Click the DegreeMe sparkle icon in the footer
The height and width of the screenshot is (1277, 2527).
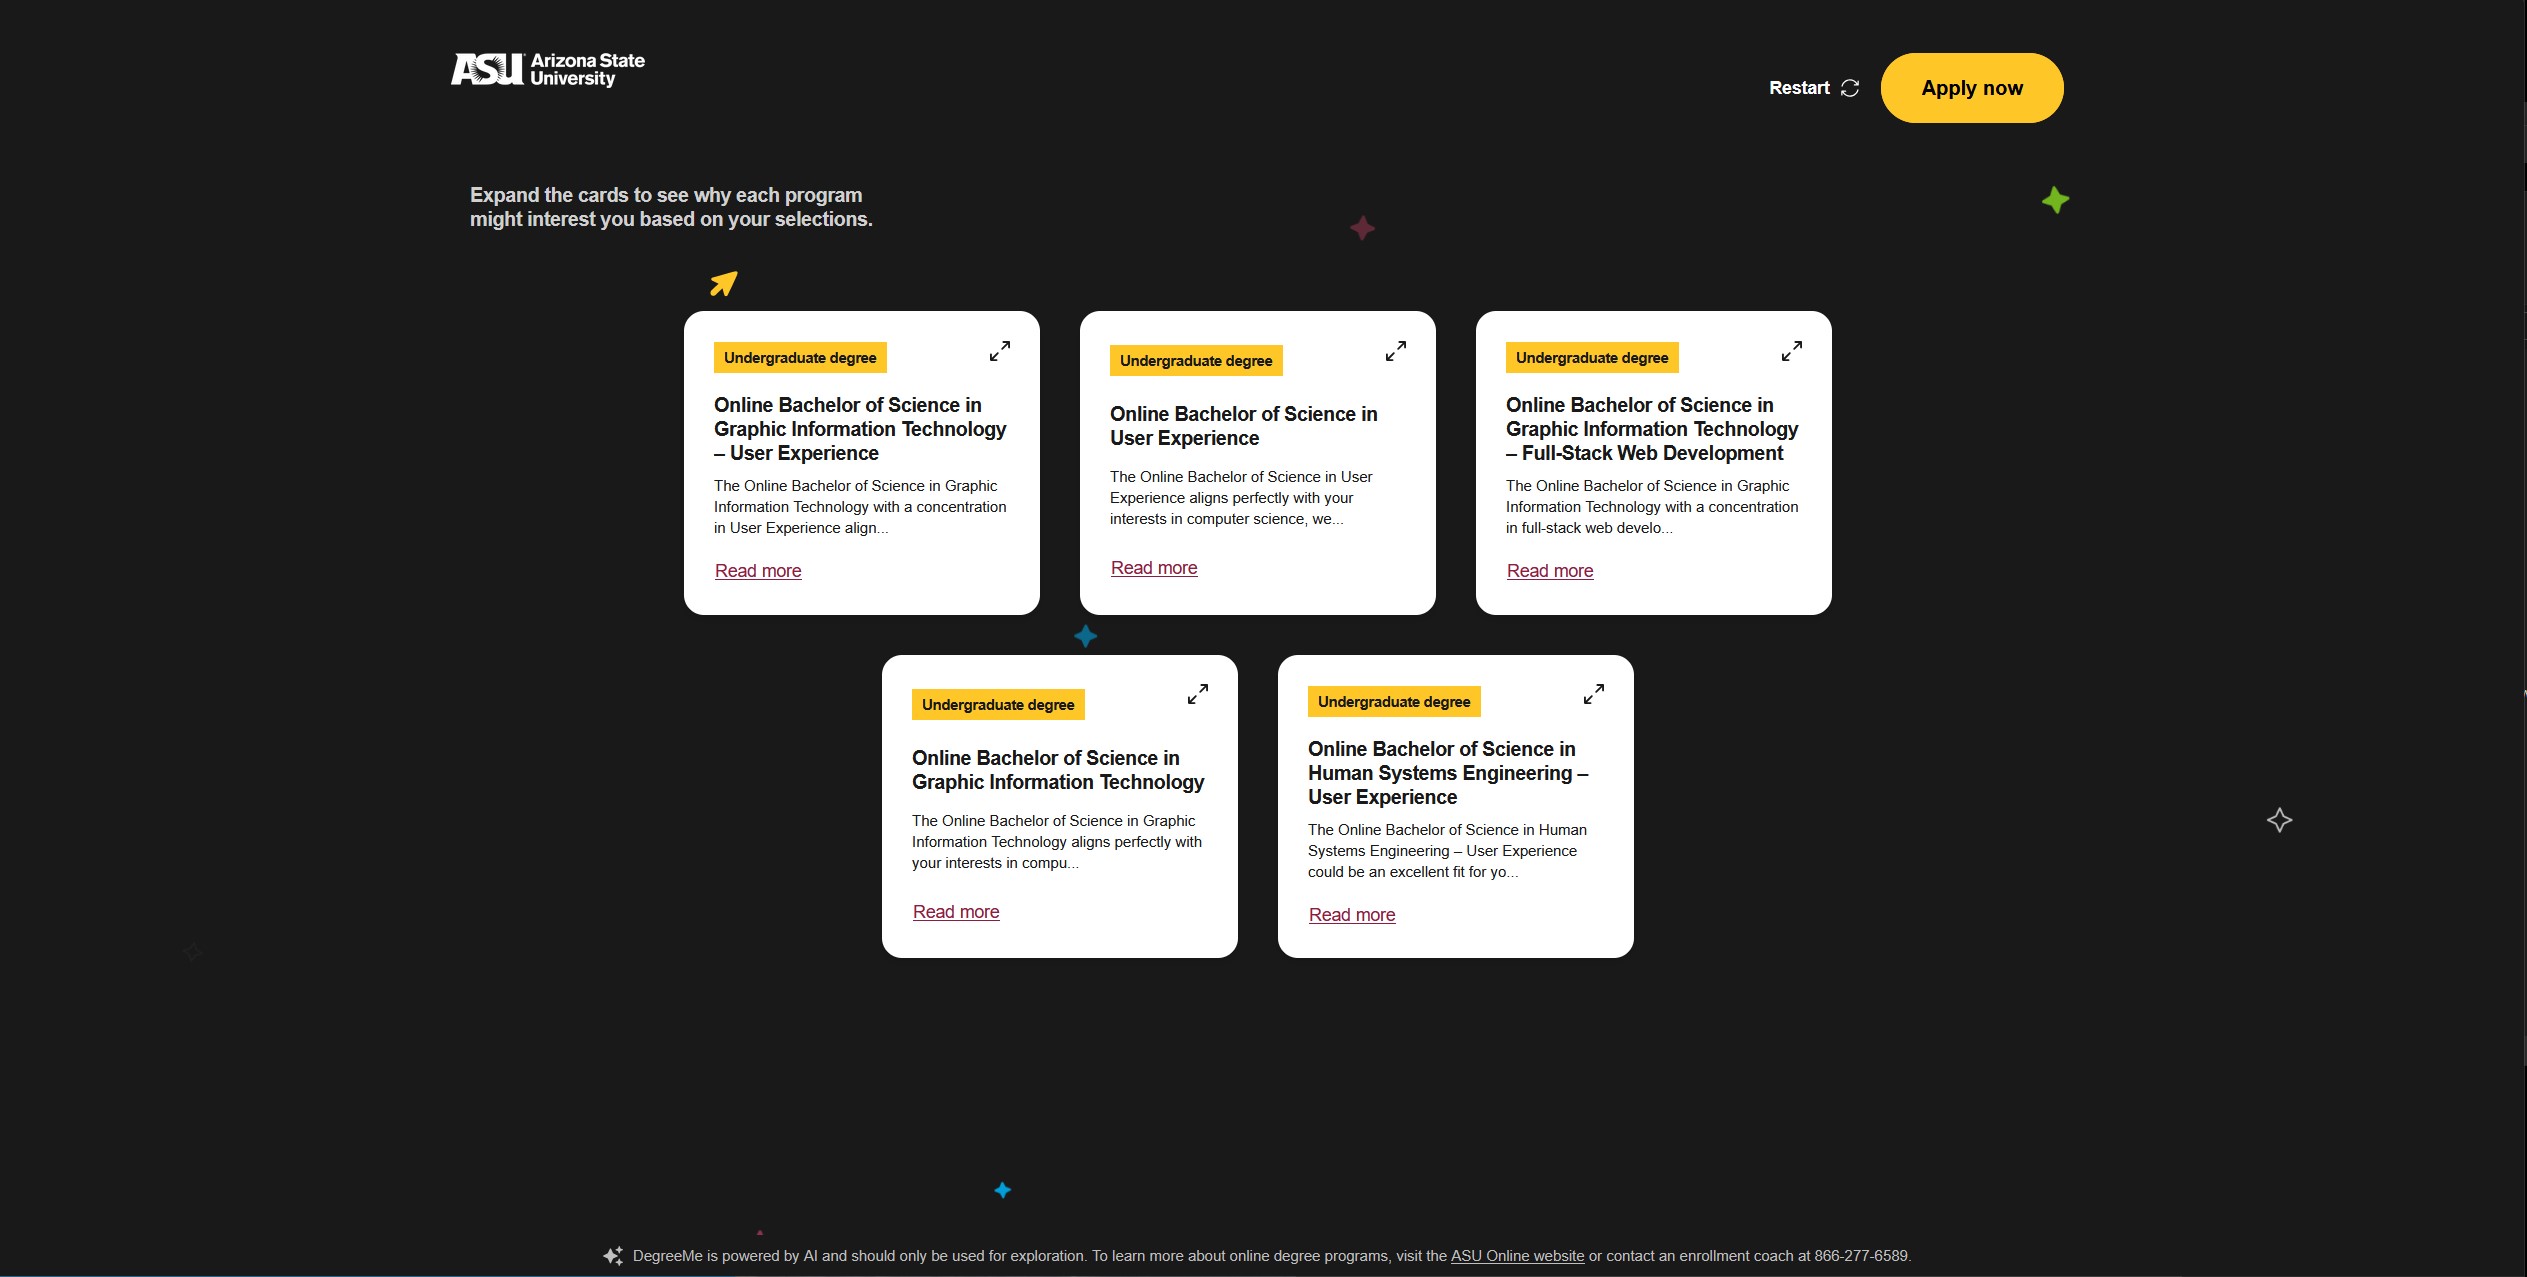pyautogui.click(x=613, y=1256)
